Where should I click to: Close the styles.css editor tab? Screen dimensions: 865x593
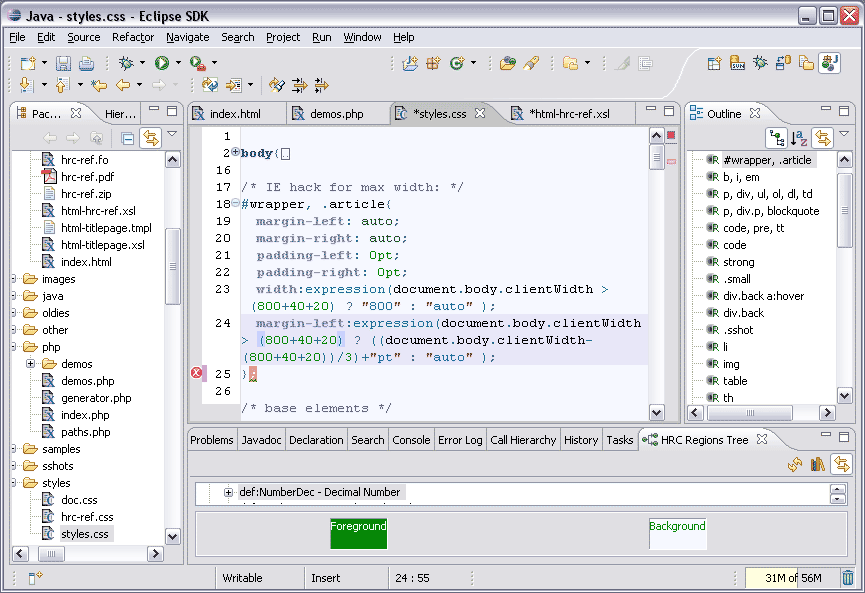480,113
